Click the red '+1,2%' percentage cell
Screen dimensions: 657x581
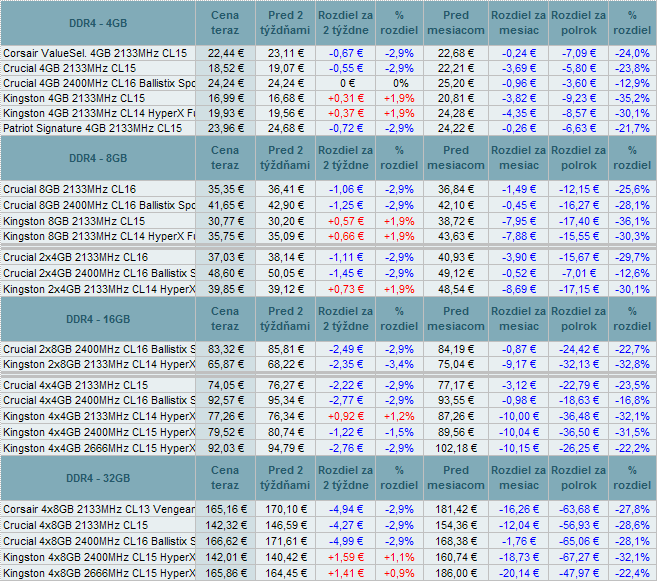pyautogui.click(x=400, y=416)
